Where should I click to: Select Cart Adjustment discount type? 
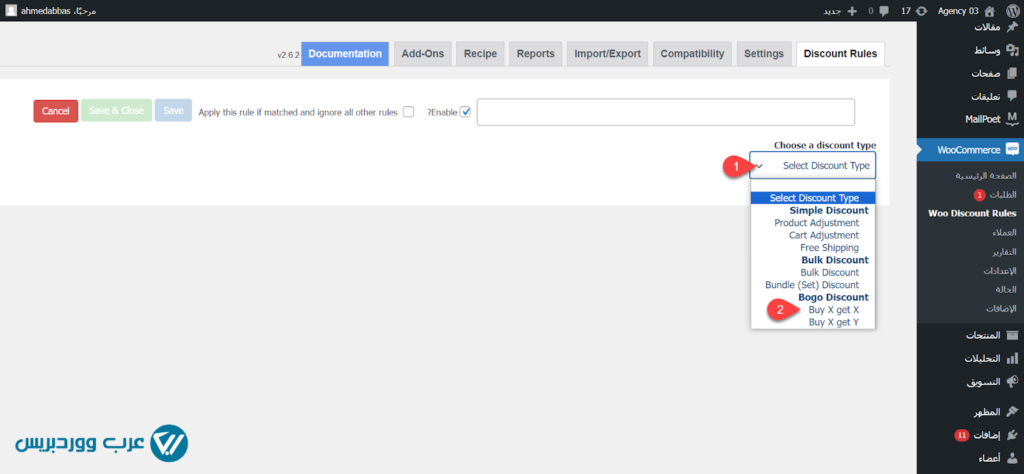tap(824, 235)
